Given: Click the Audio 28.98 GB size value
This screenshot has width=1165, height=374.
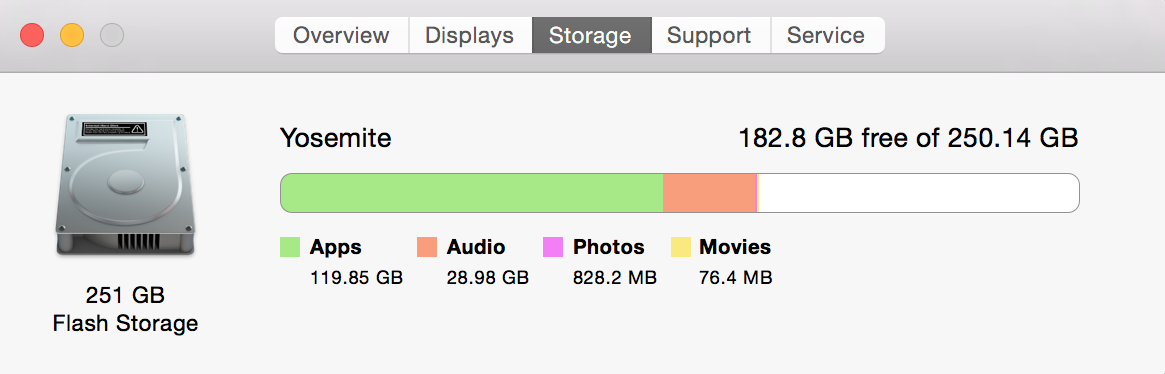Looking at the screenshot, I should pyautogui.click(x=487, y=278).
